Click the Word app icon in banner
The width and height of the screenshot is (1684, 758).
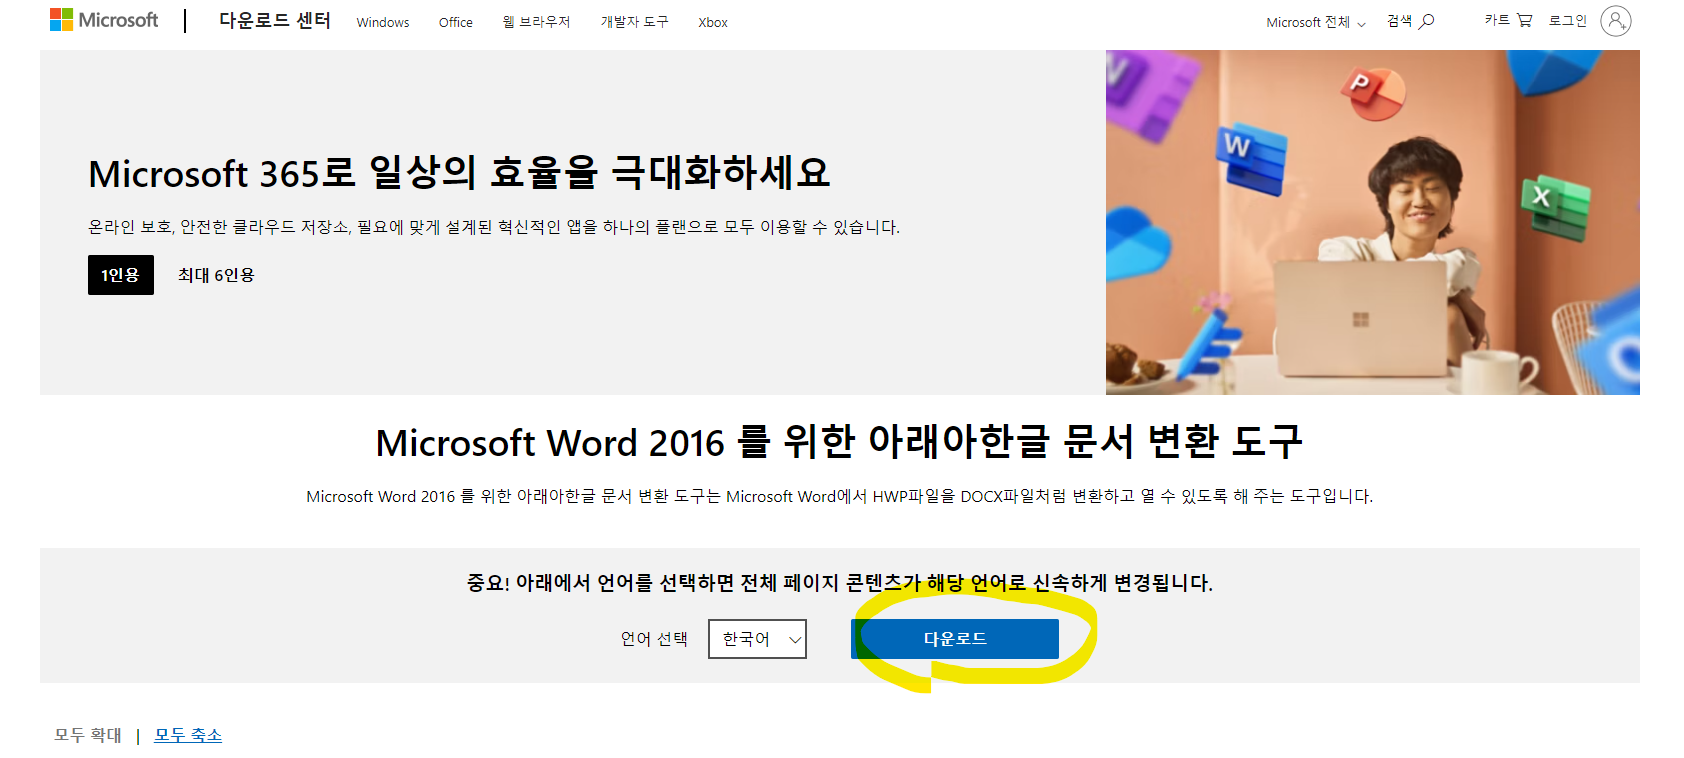pyautogui.click(x=1250, y=160)
